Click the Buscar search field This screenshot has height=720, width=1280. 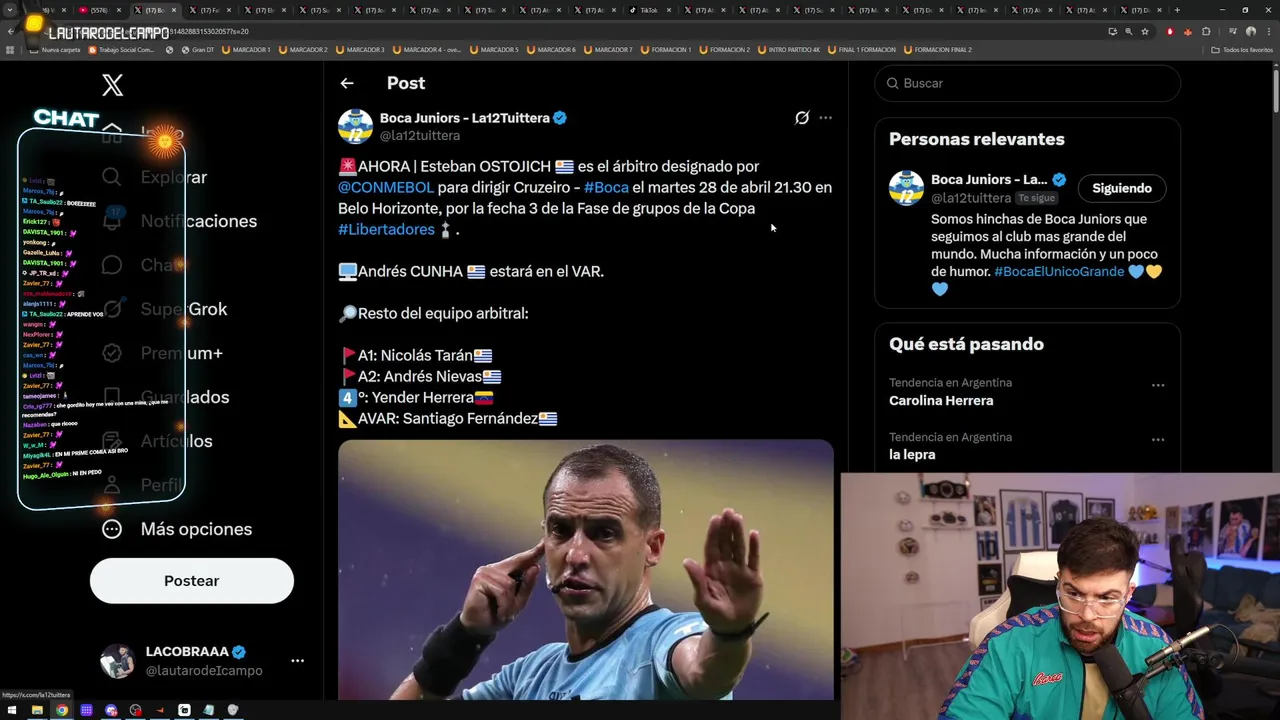(x=1027, y=83)
